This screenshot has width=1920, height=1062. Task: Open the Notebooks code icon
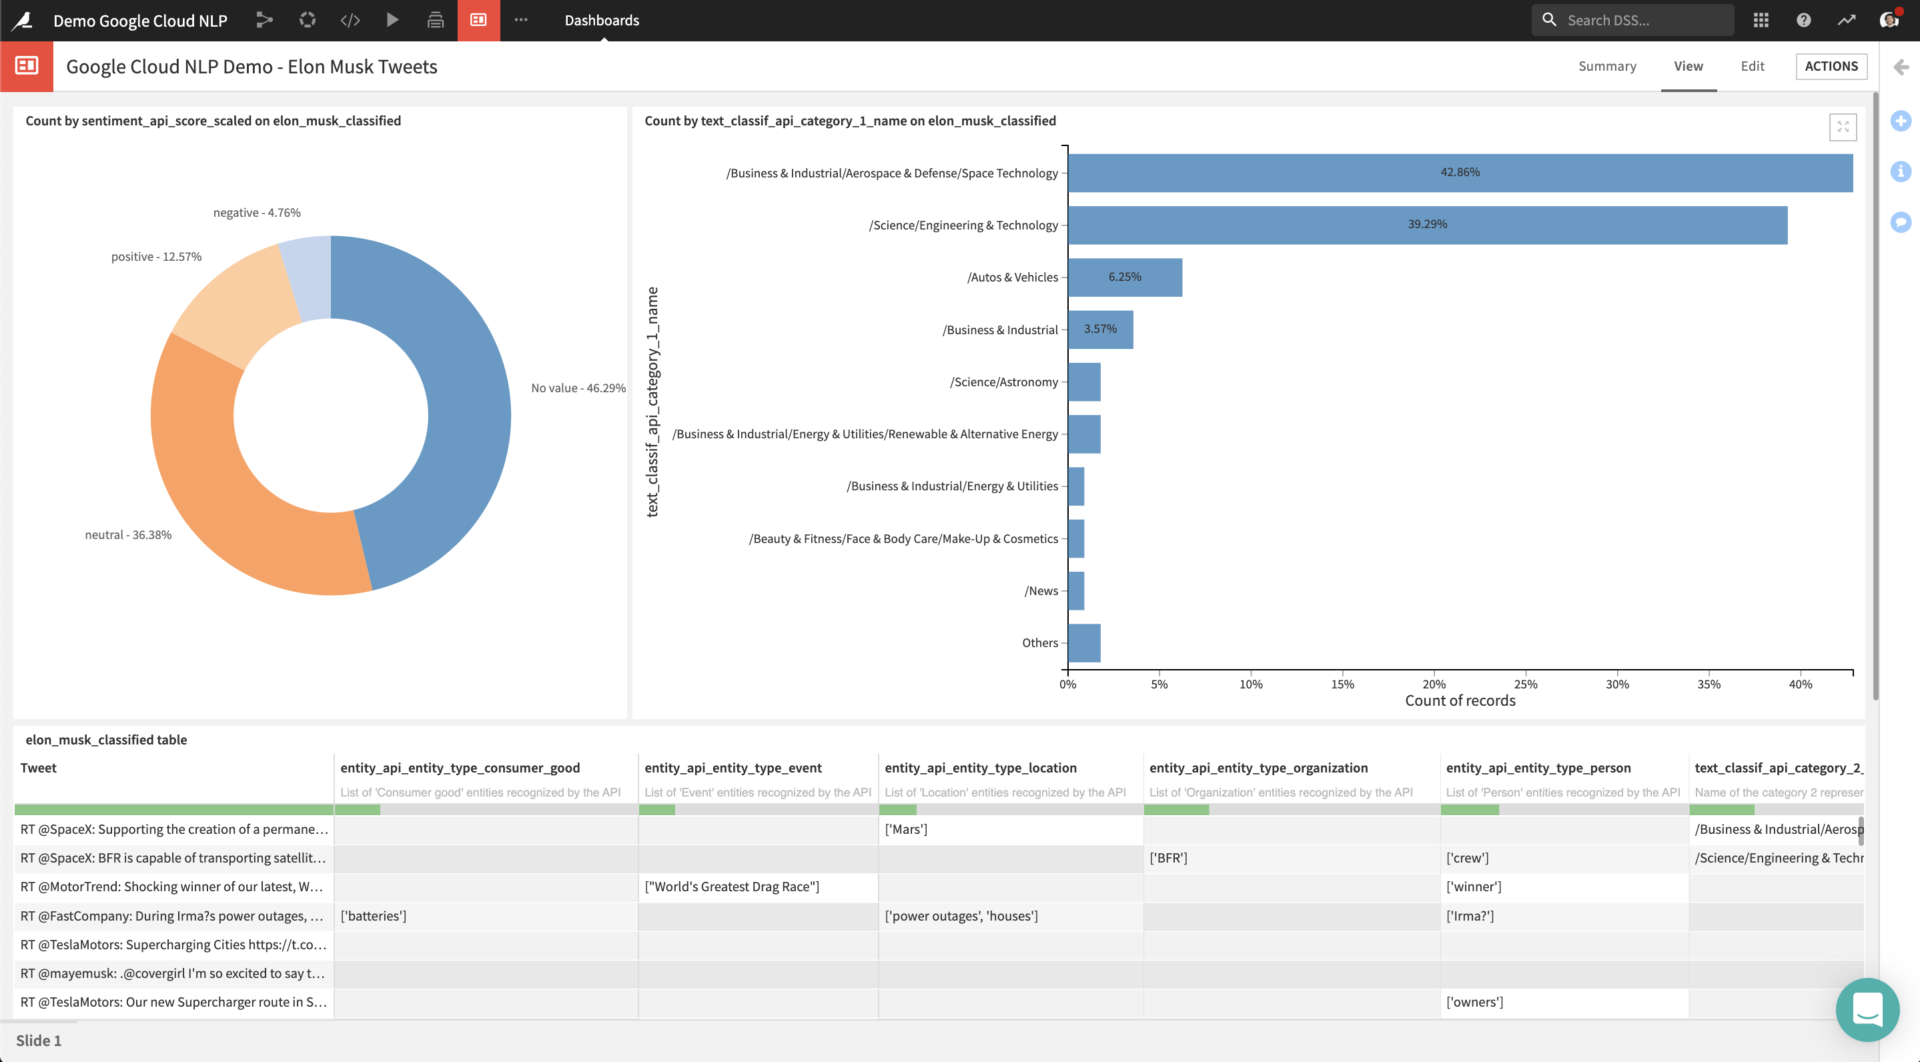pos(349,20)
